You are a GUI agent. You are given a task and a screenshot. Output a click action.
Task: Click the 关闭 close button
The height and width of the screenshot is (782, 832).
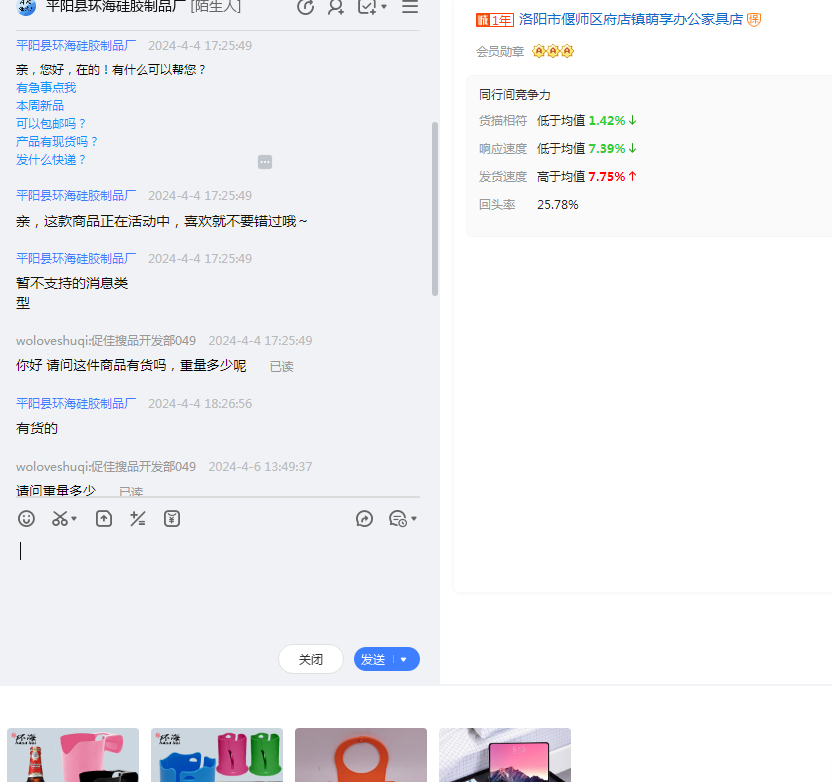tap(311, 660)
